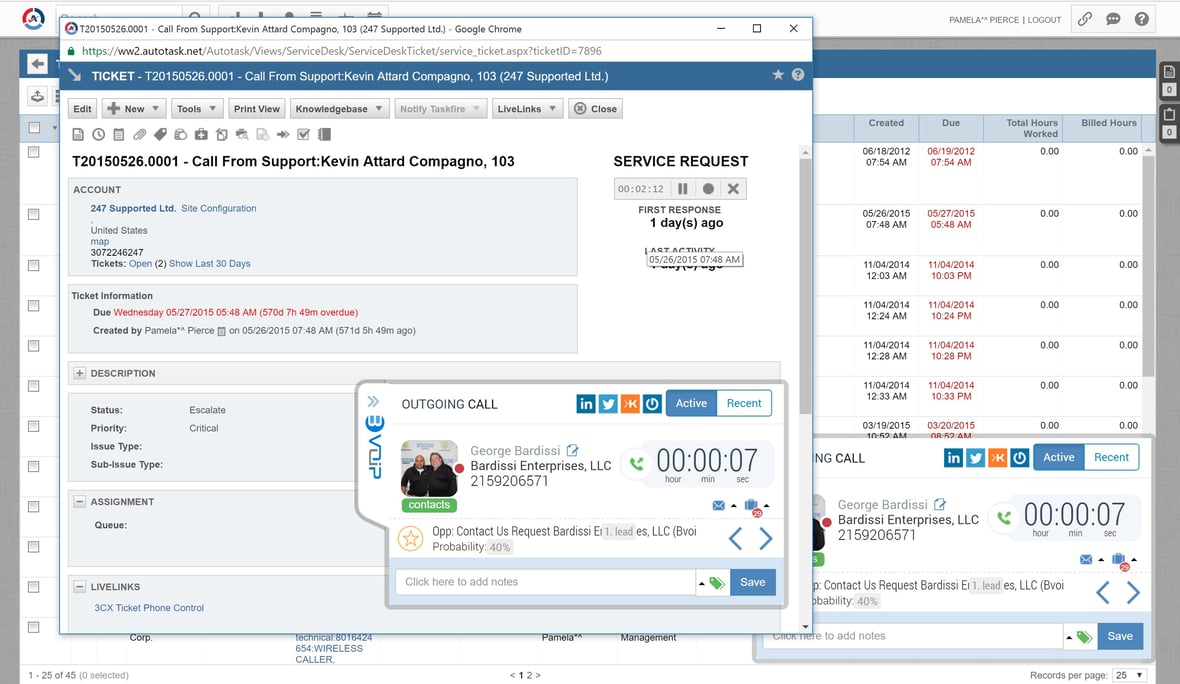Click the notes field in front call popup

(x=546, y=582)
